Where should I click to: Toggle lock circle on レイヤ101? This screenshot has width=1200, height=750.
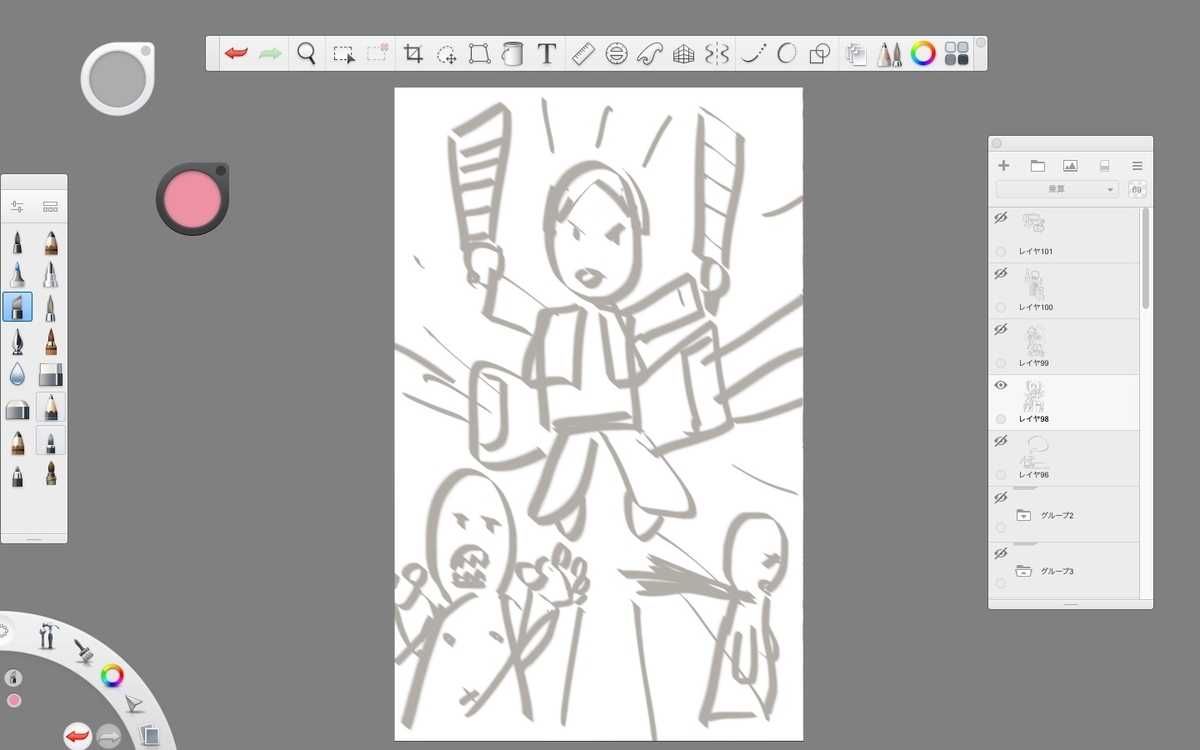click(1001, 251)
